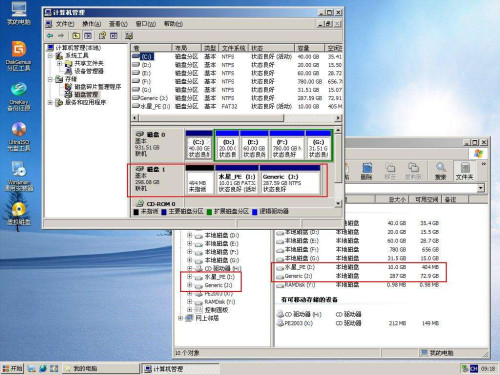Select UltraISO 光盘工具 desktop icon

19,136
